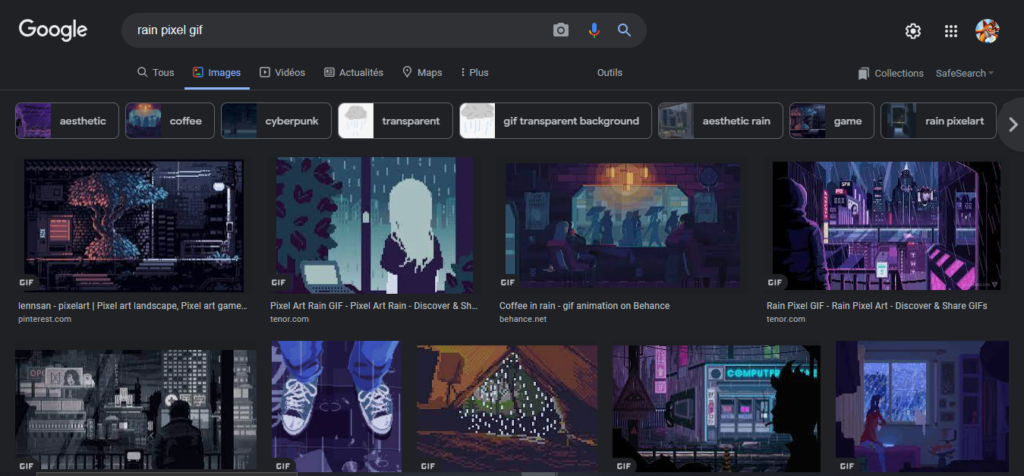The width and height of the screenshot is (1024, 476).
Task: Click the behance.net source text
Action: click(523, 319)
